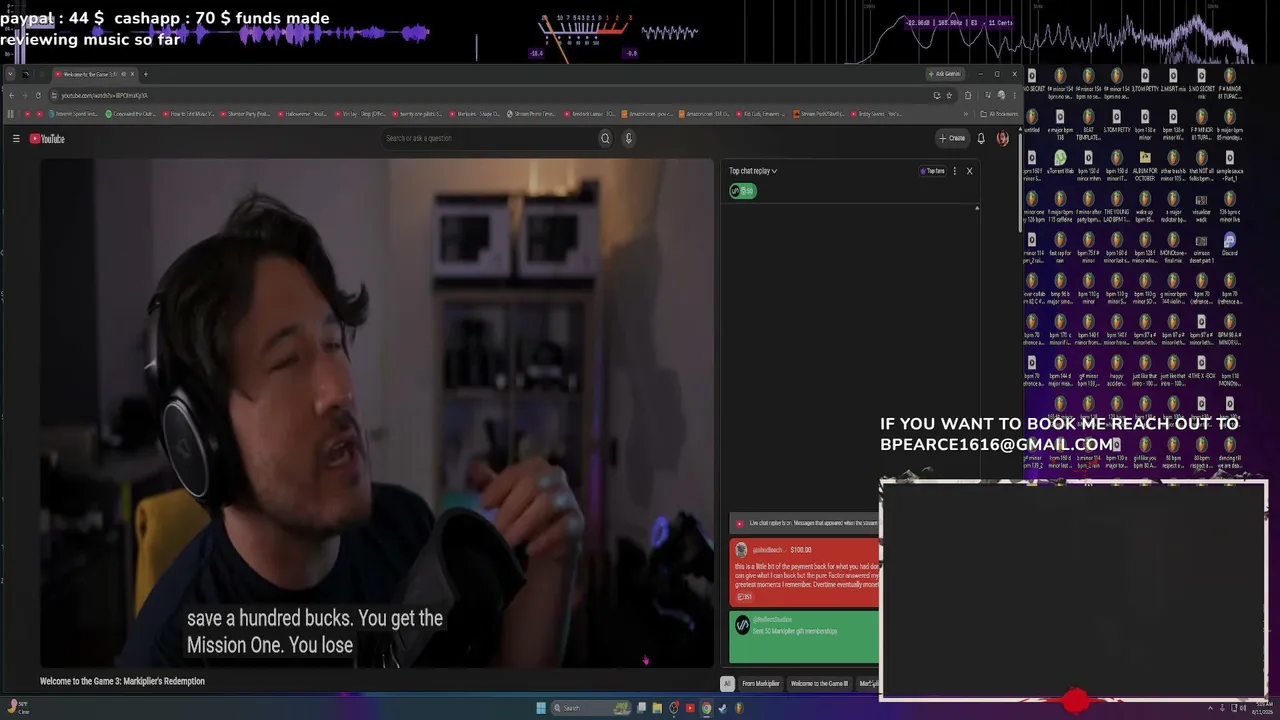This screenshot has height=720, width=1280.
Task: Click the Markiplier video player
Action: click(377, 412)
